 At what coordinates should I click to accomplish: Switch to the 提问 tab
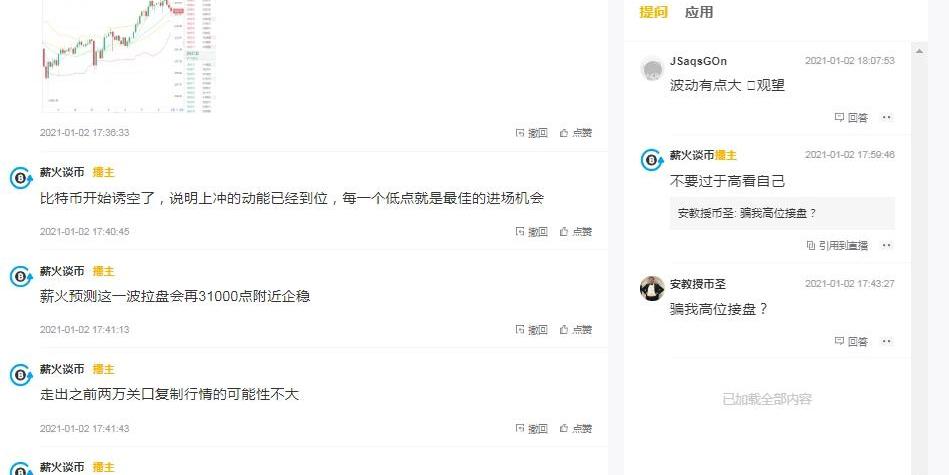[653, 13]
